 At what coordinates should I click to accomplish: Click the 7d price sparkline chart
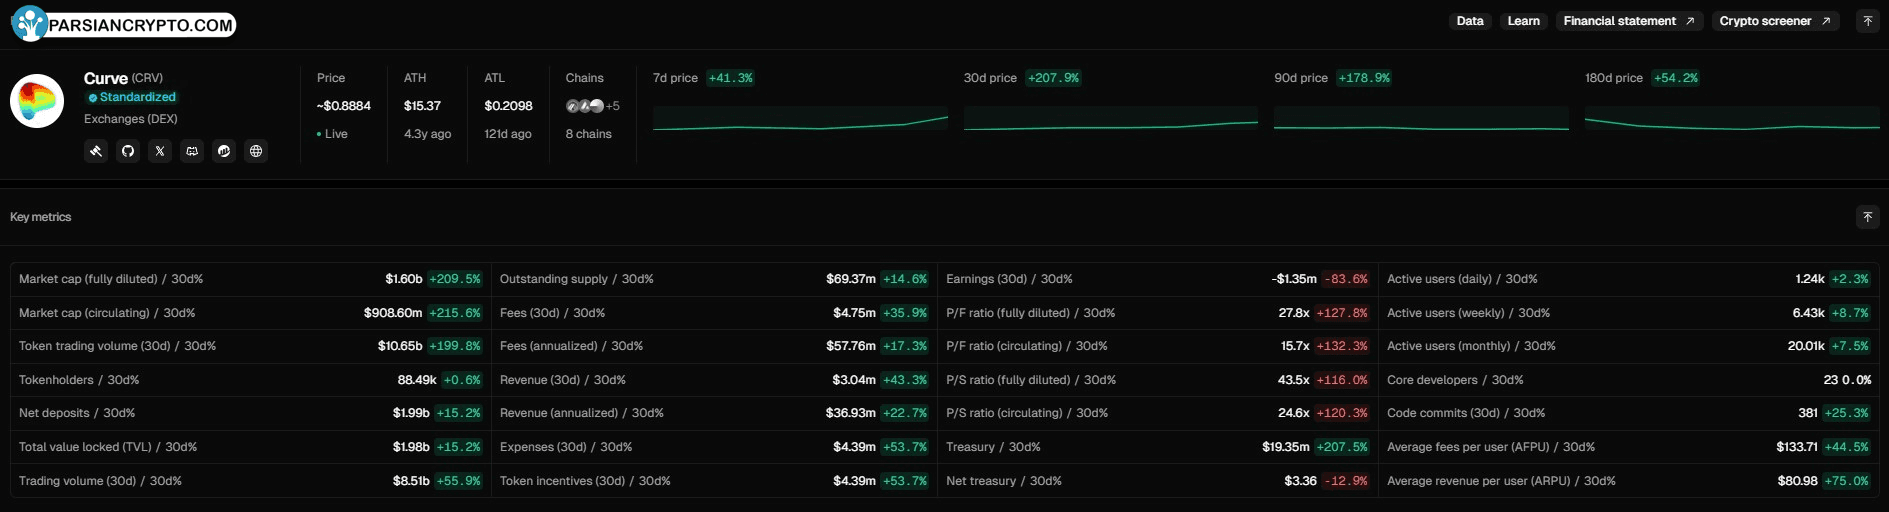click(x=800, y=118)
